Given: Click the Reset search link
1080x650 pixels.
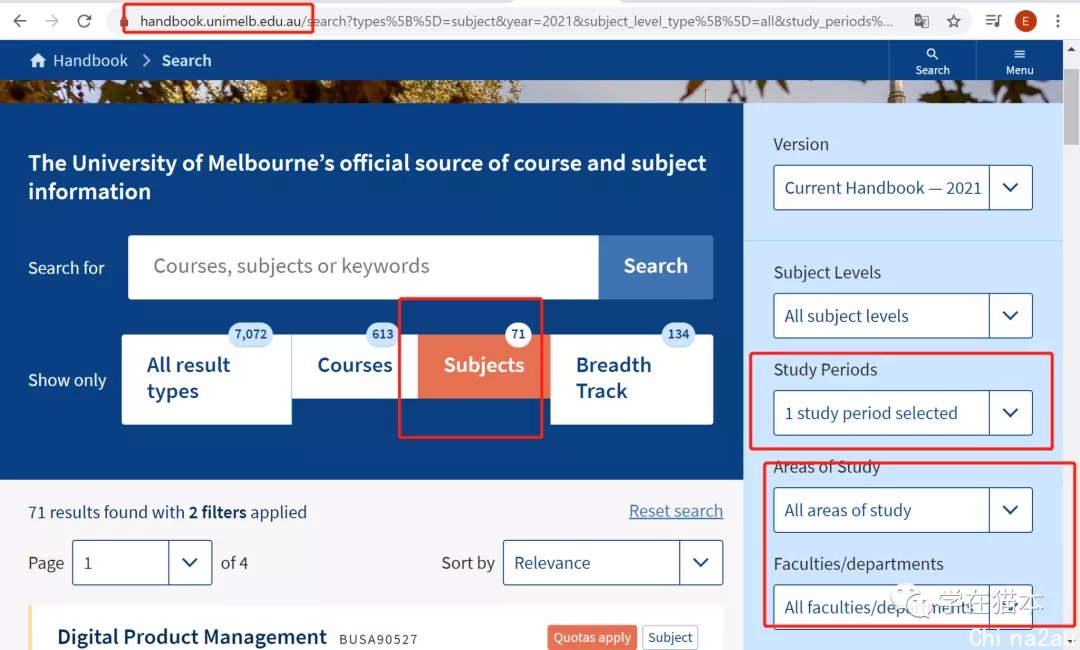Looking at the screenshot, I should (x=676, y=511).
